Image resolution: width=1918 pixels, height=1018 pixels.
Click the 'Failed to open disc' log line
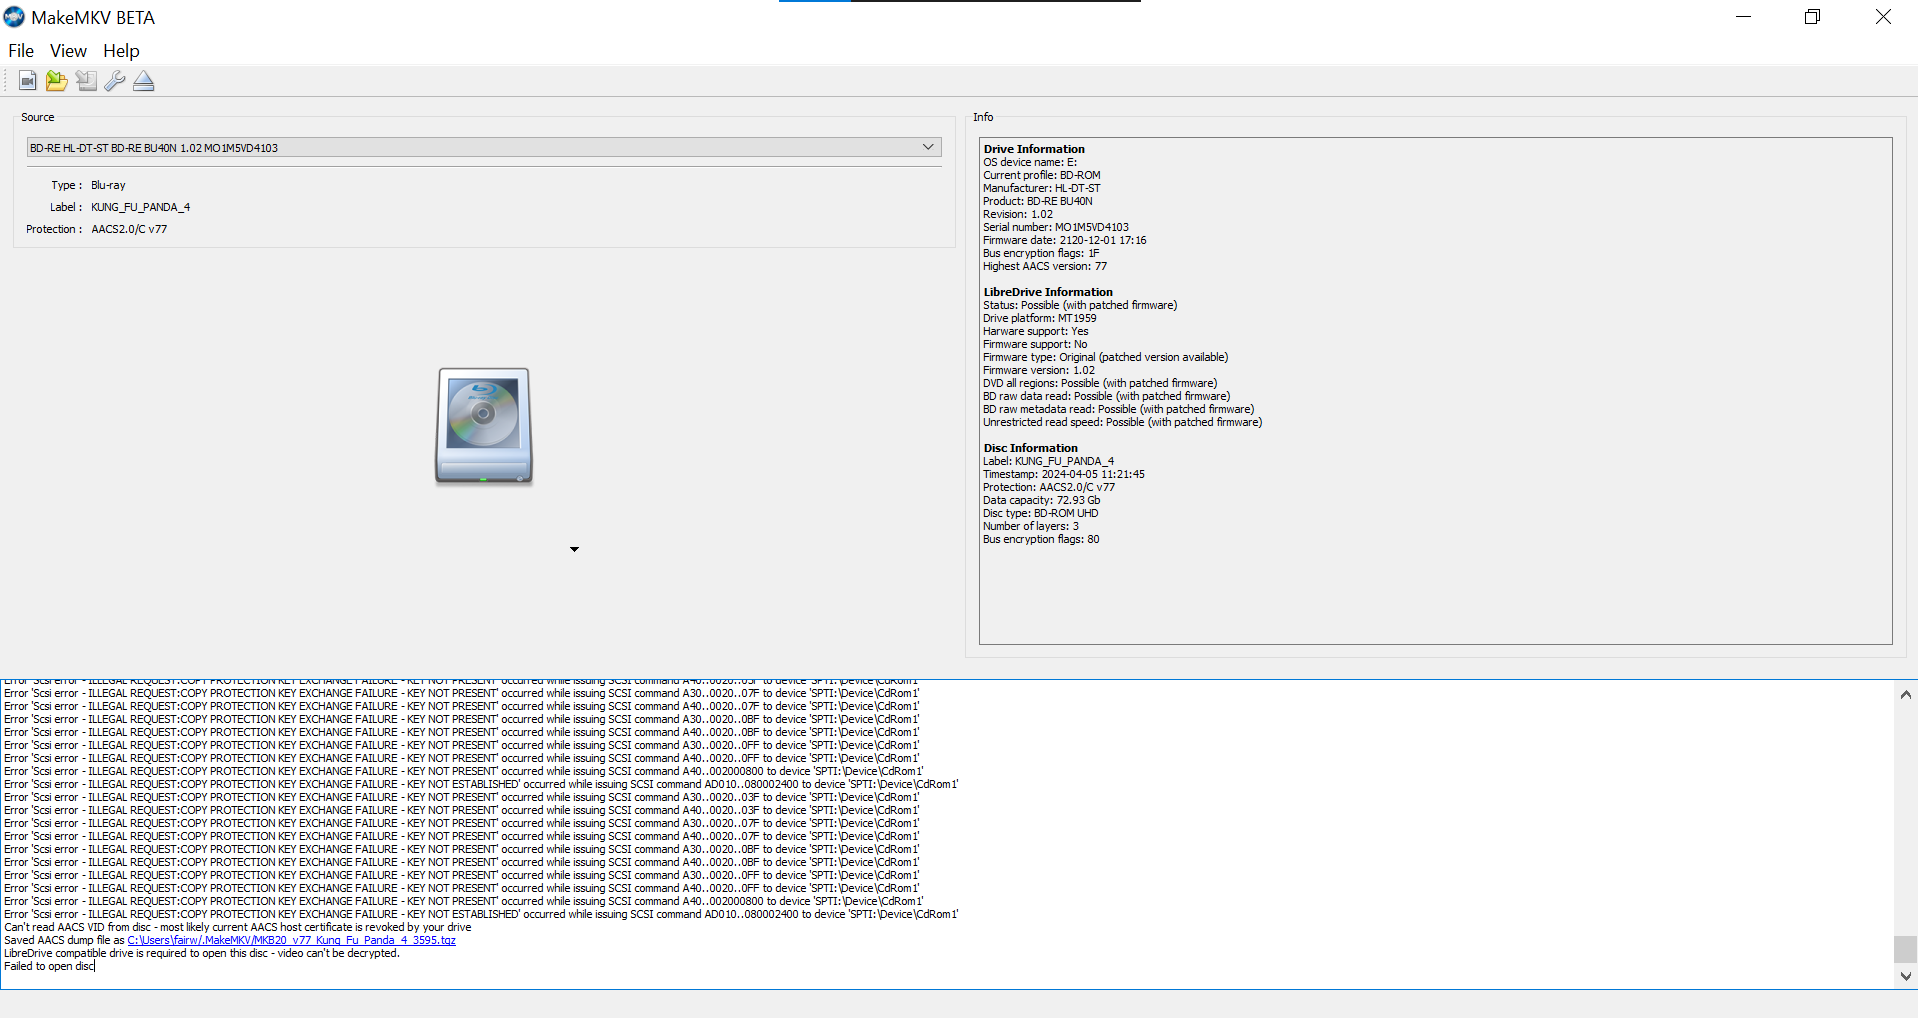(x=49, y=966)
